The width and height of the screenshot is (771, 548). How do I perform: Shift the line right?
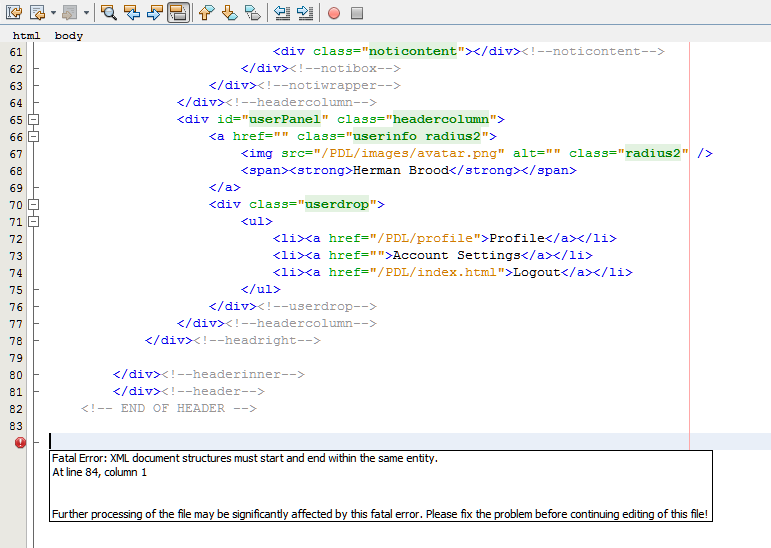click(305, 13)
